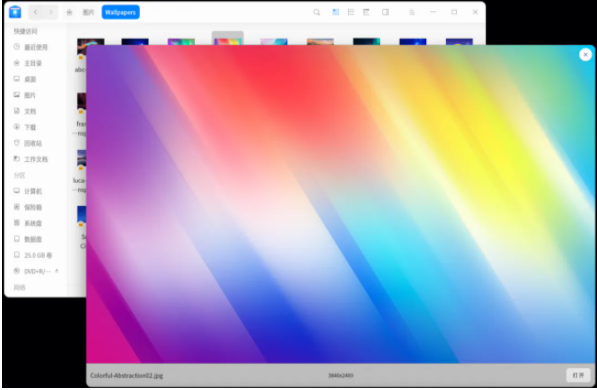597x390 pixels.
Task: Select the Wallpapers breadcrumb segment
Action: (120, 12)
